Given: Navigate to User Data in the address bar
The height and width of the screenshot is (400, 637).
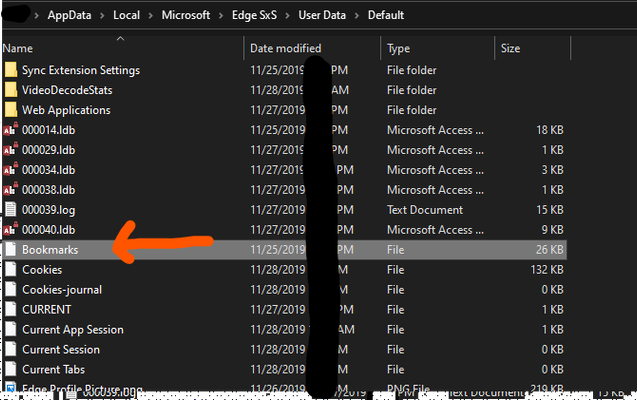Looking at the screenshot, I should [322, 15].
